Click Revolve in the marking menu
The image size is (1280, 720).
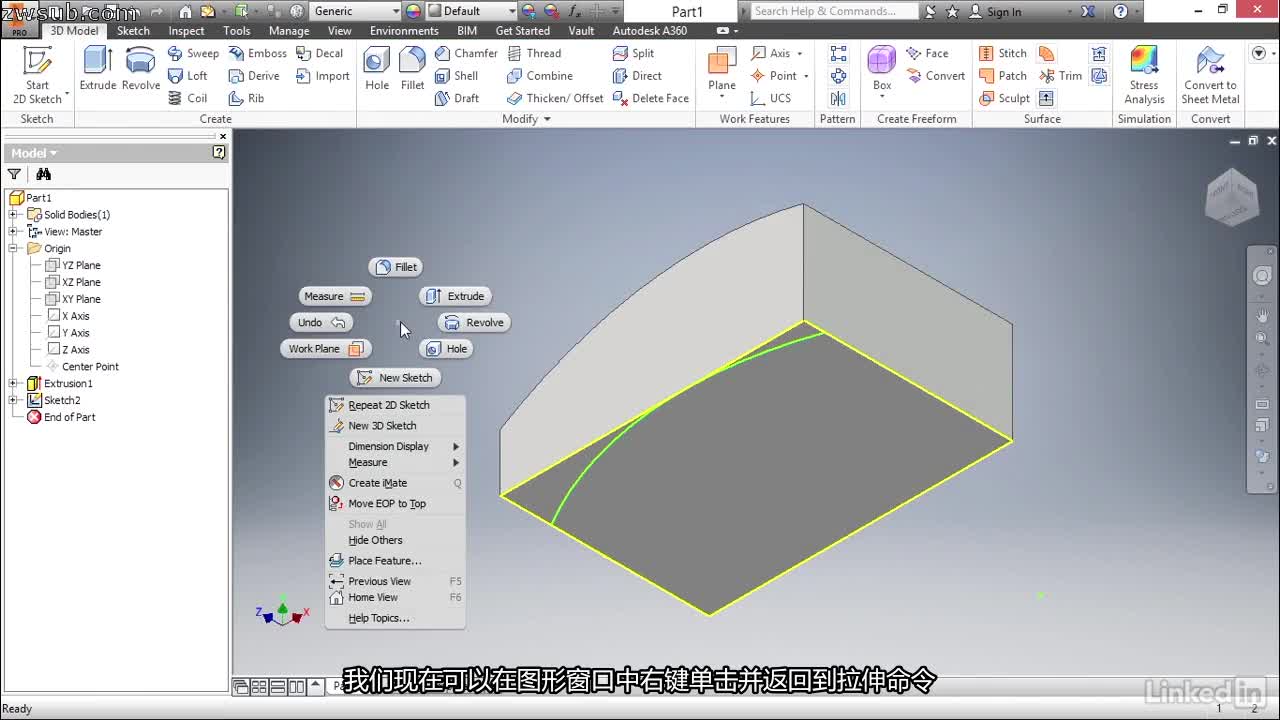tap(474, 322)
